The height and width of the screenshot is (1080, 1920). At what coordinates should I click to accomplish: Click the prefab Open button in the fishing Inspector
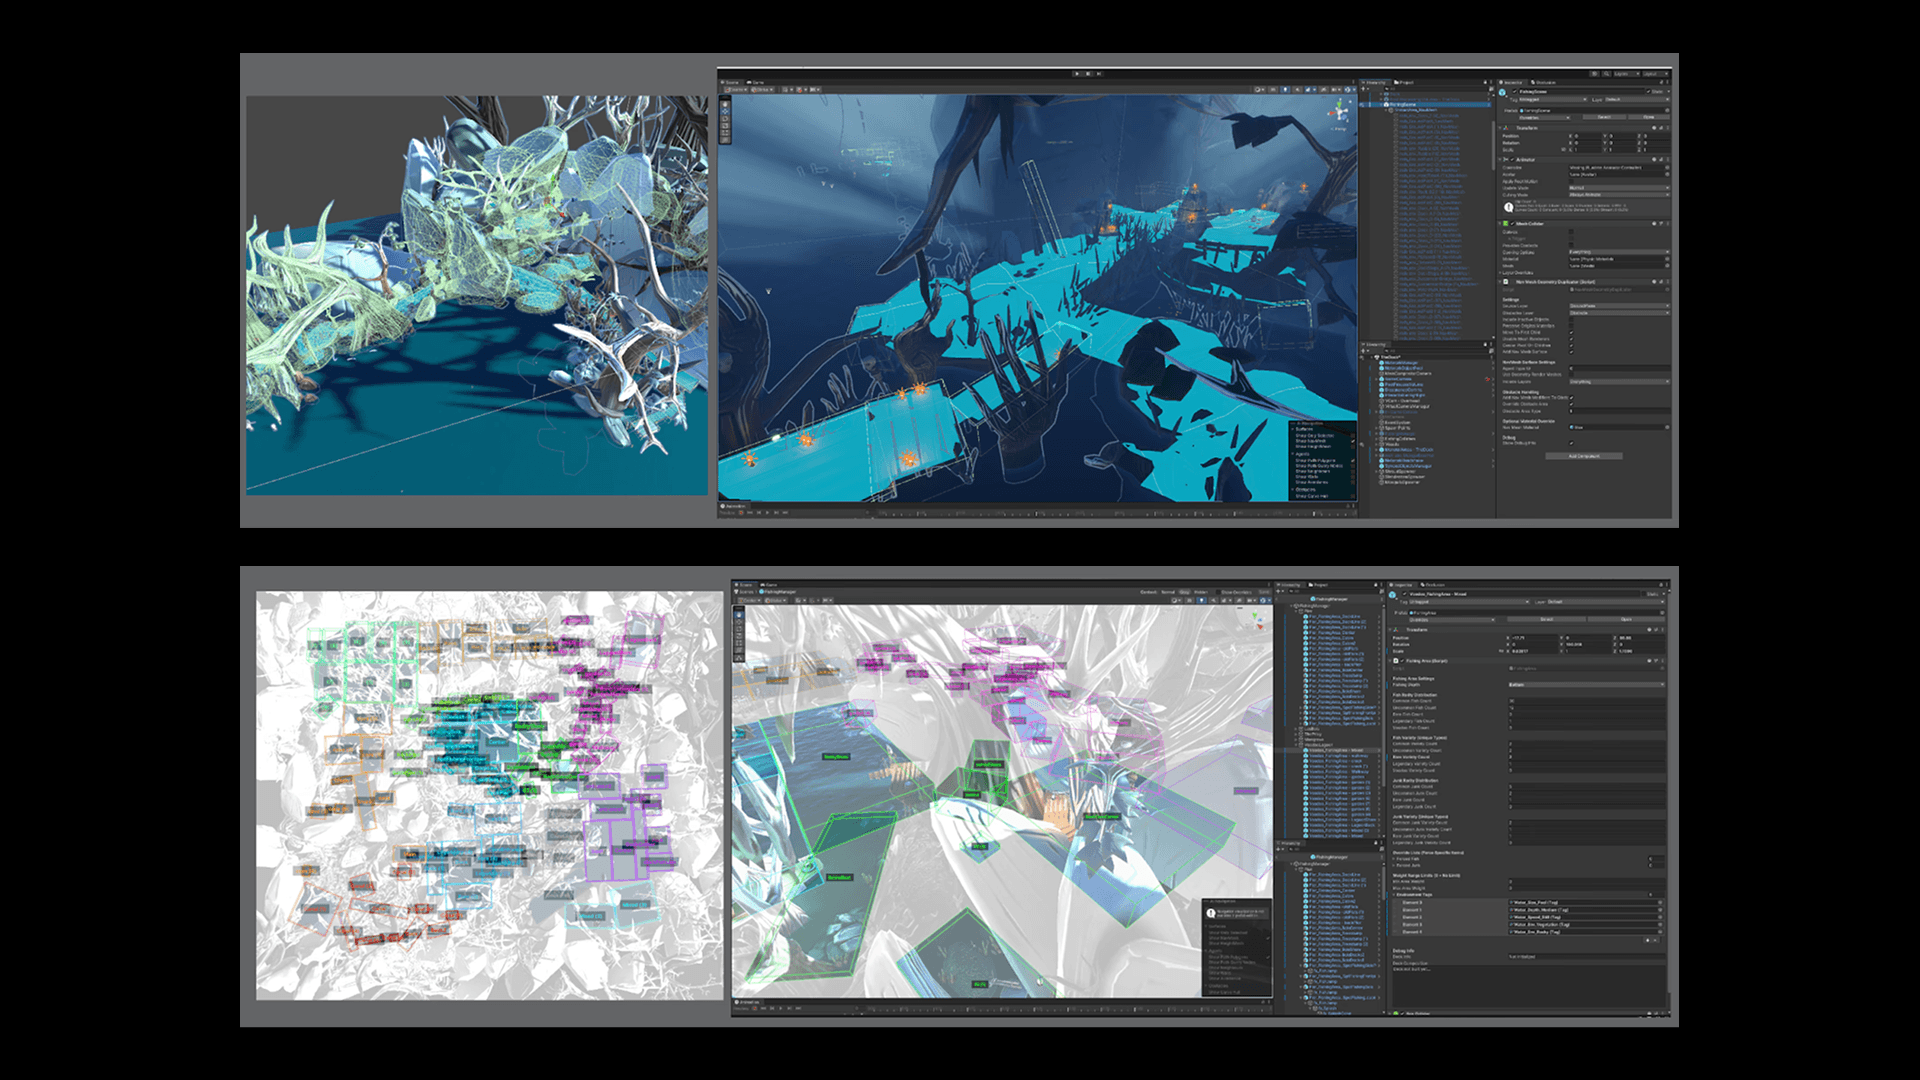(x=1626, y=619)
